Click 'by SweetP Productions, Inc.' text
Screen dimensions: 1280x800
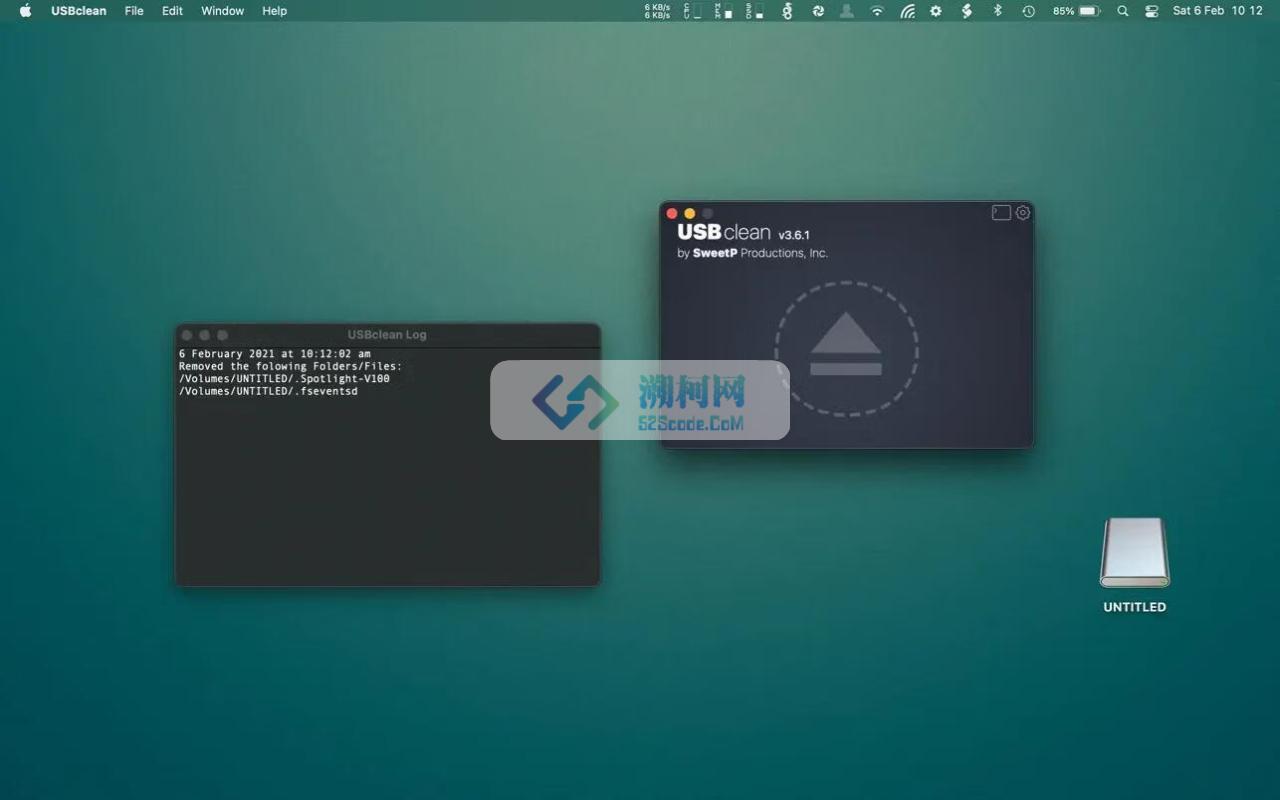click(x=752, y=253)
